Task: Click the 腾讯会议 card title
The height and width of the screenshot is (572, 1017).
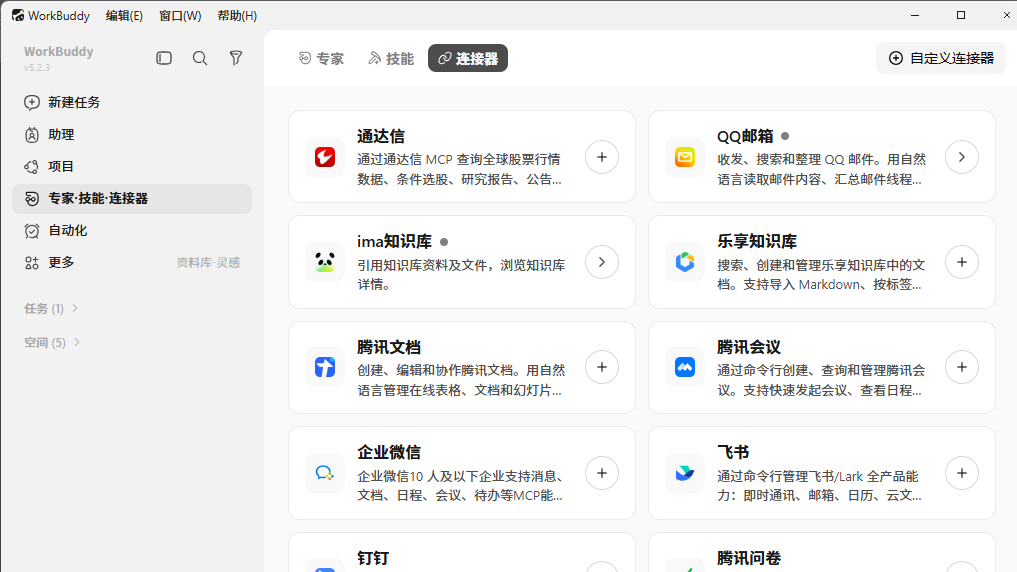Action: click(748, 347)
